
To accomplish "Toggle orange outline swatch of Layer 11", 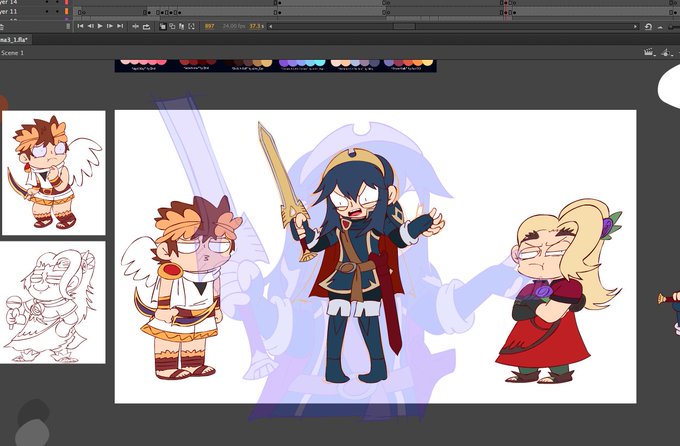I will coord(66,12).
